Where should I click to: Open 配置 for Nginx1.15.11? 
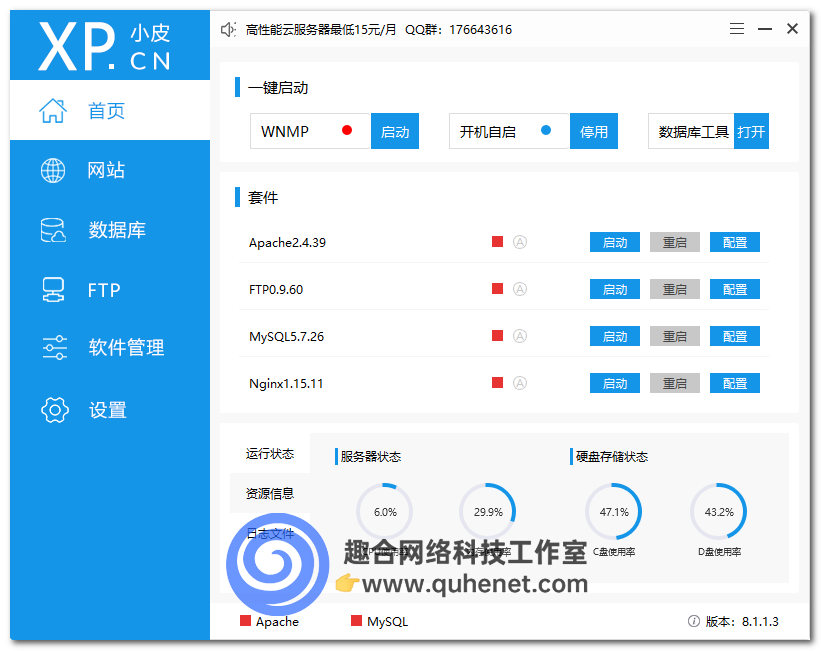pyautogui.click(x=735, y=383)
